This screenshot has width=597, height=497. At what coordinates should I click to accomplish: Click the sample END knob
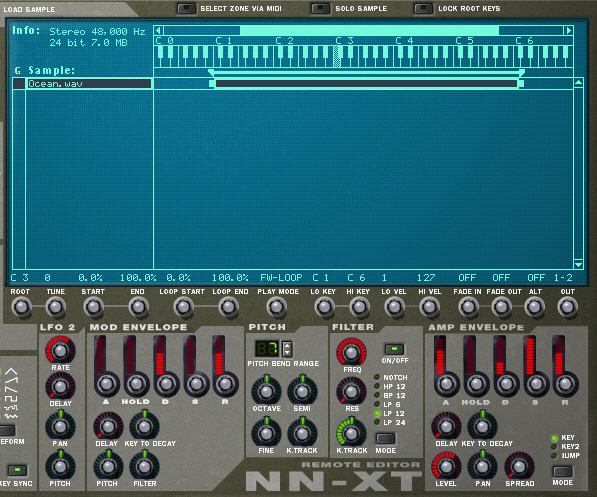[138, 307]
